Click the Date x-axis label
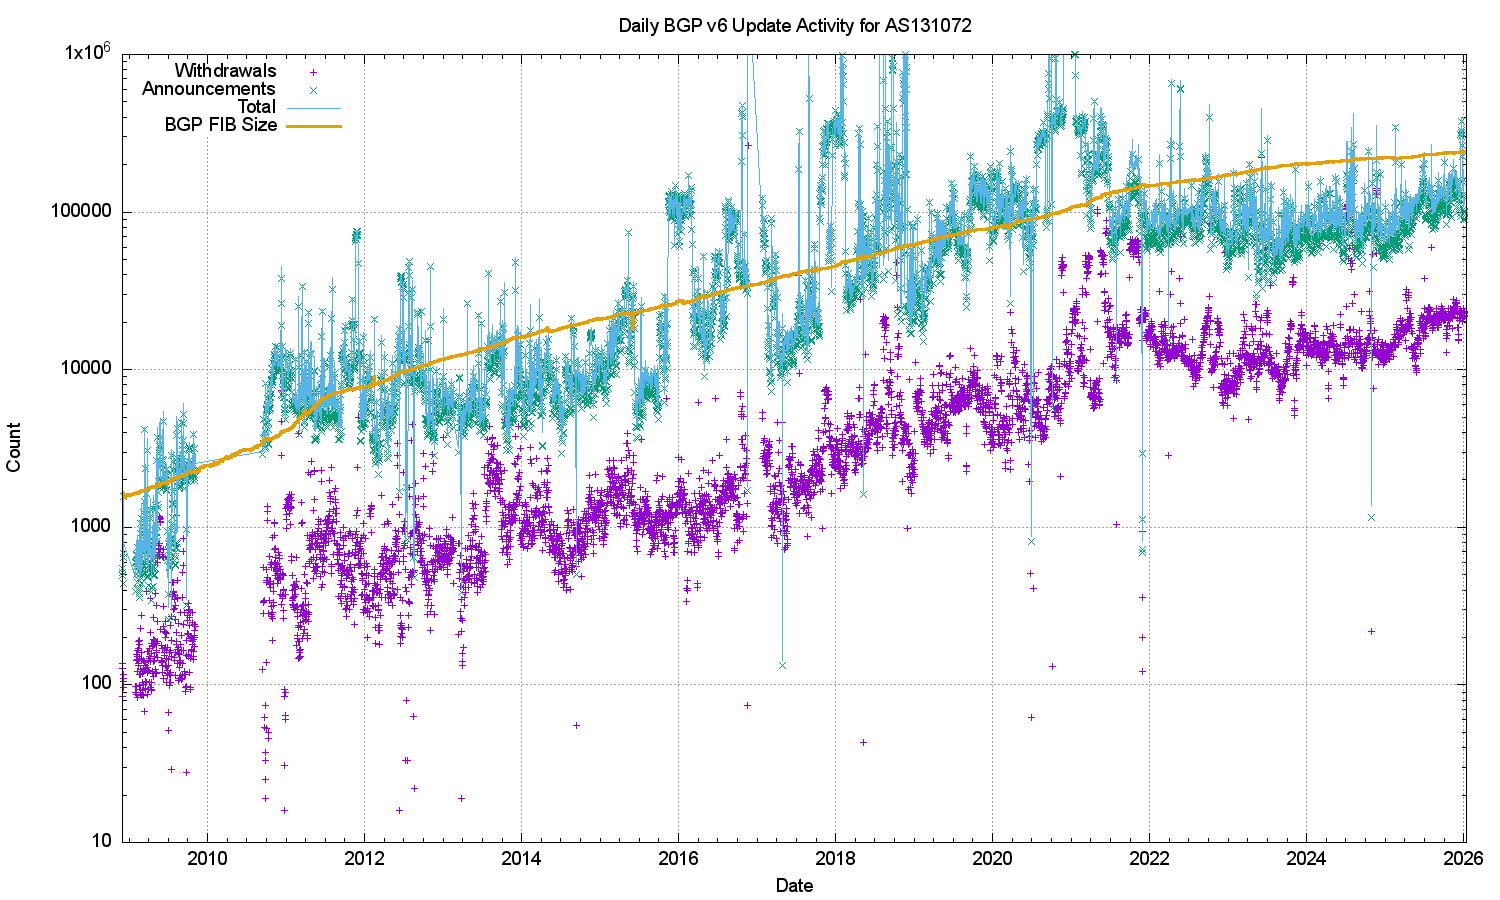Viewport: 1500px width, 900px height. (x=795, y=885)
